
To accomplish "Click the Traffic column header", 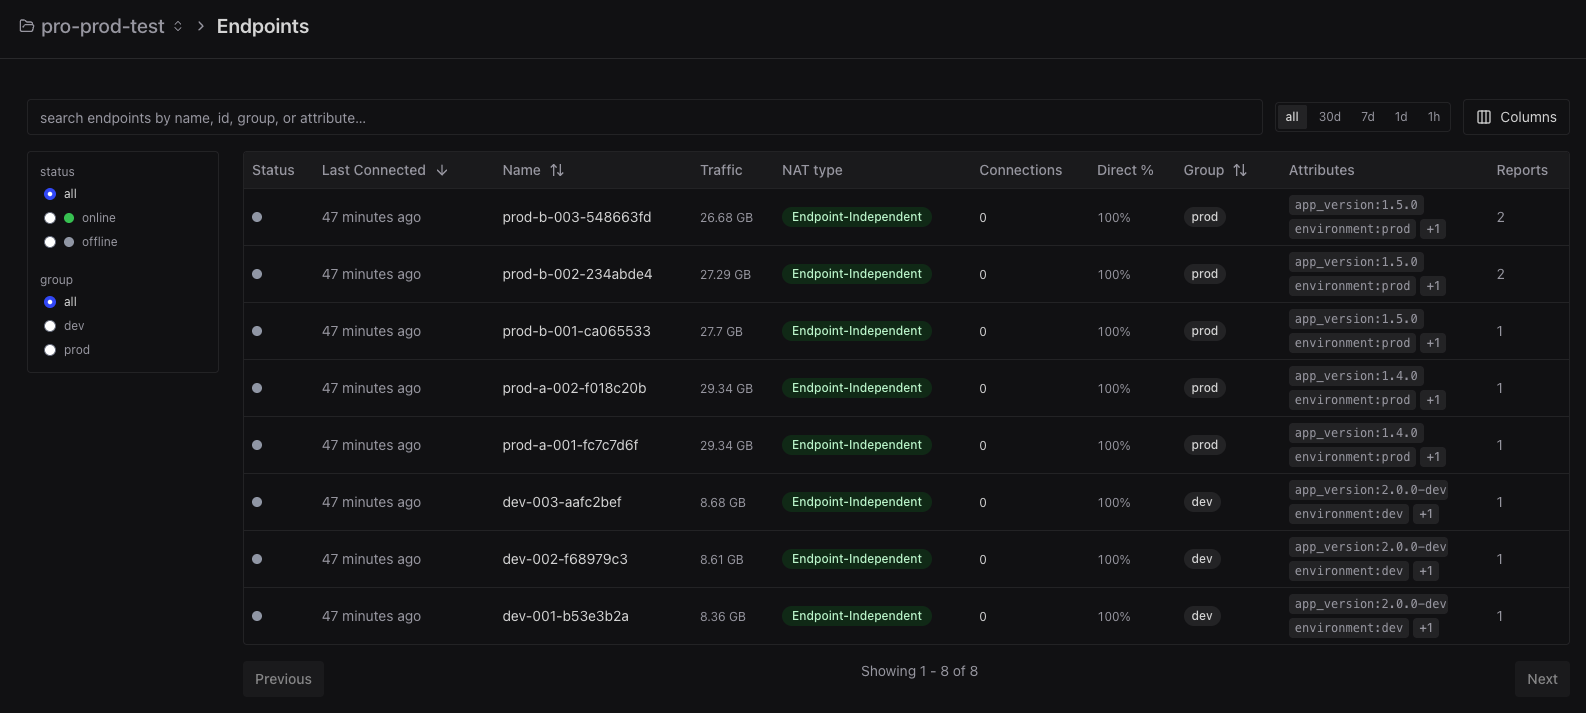I will click(x=721, y=170).
